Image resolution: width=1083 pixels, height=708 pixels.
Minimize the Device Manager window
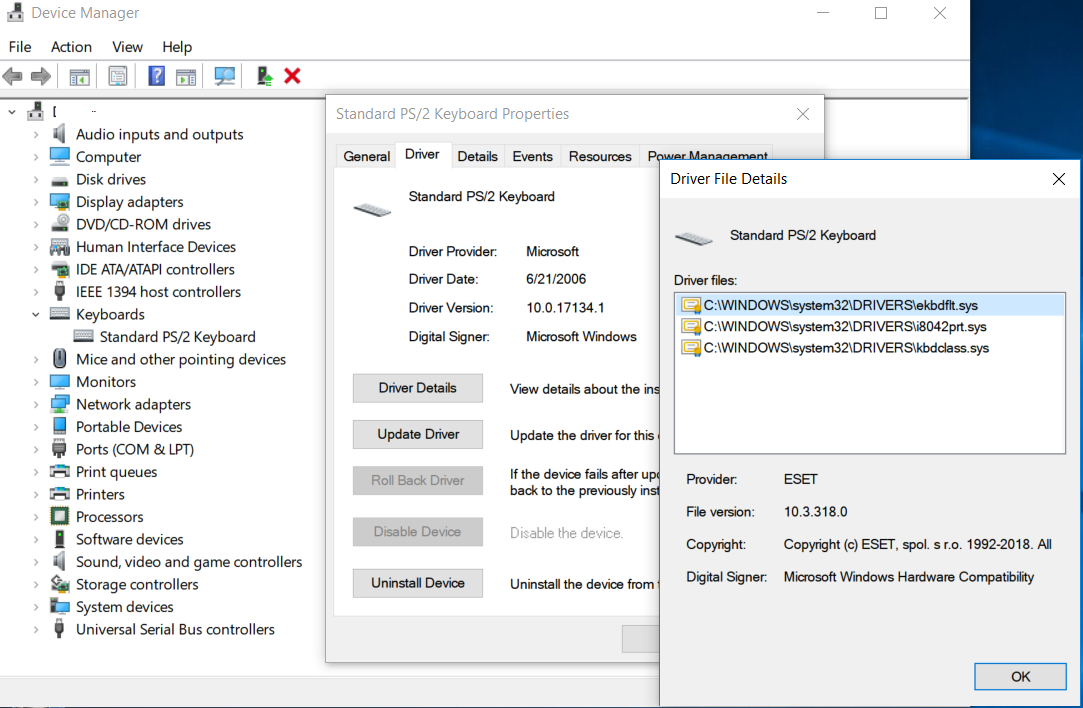coord(823,13)
